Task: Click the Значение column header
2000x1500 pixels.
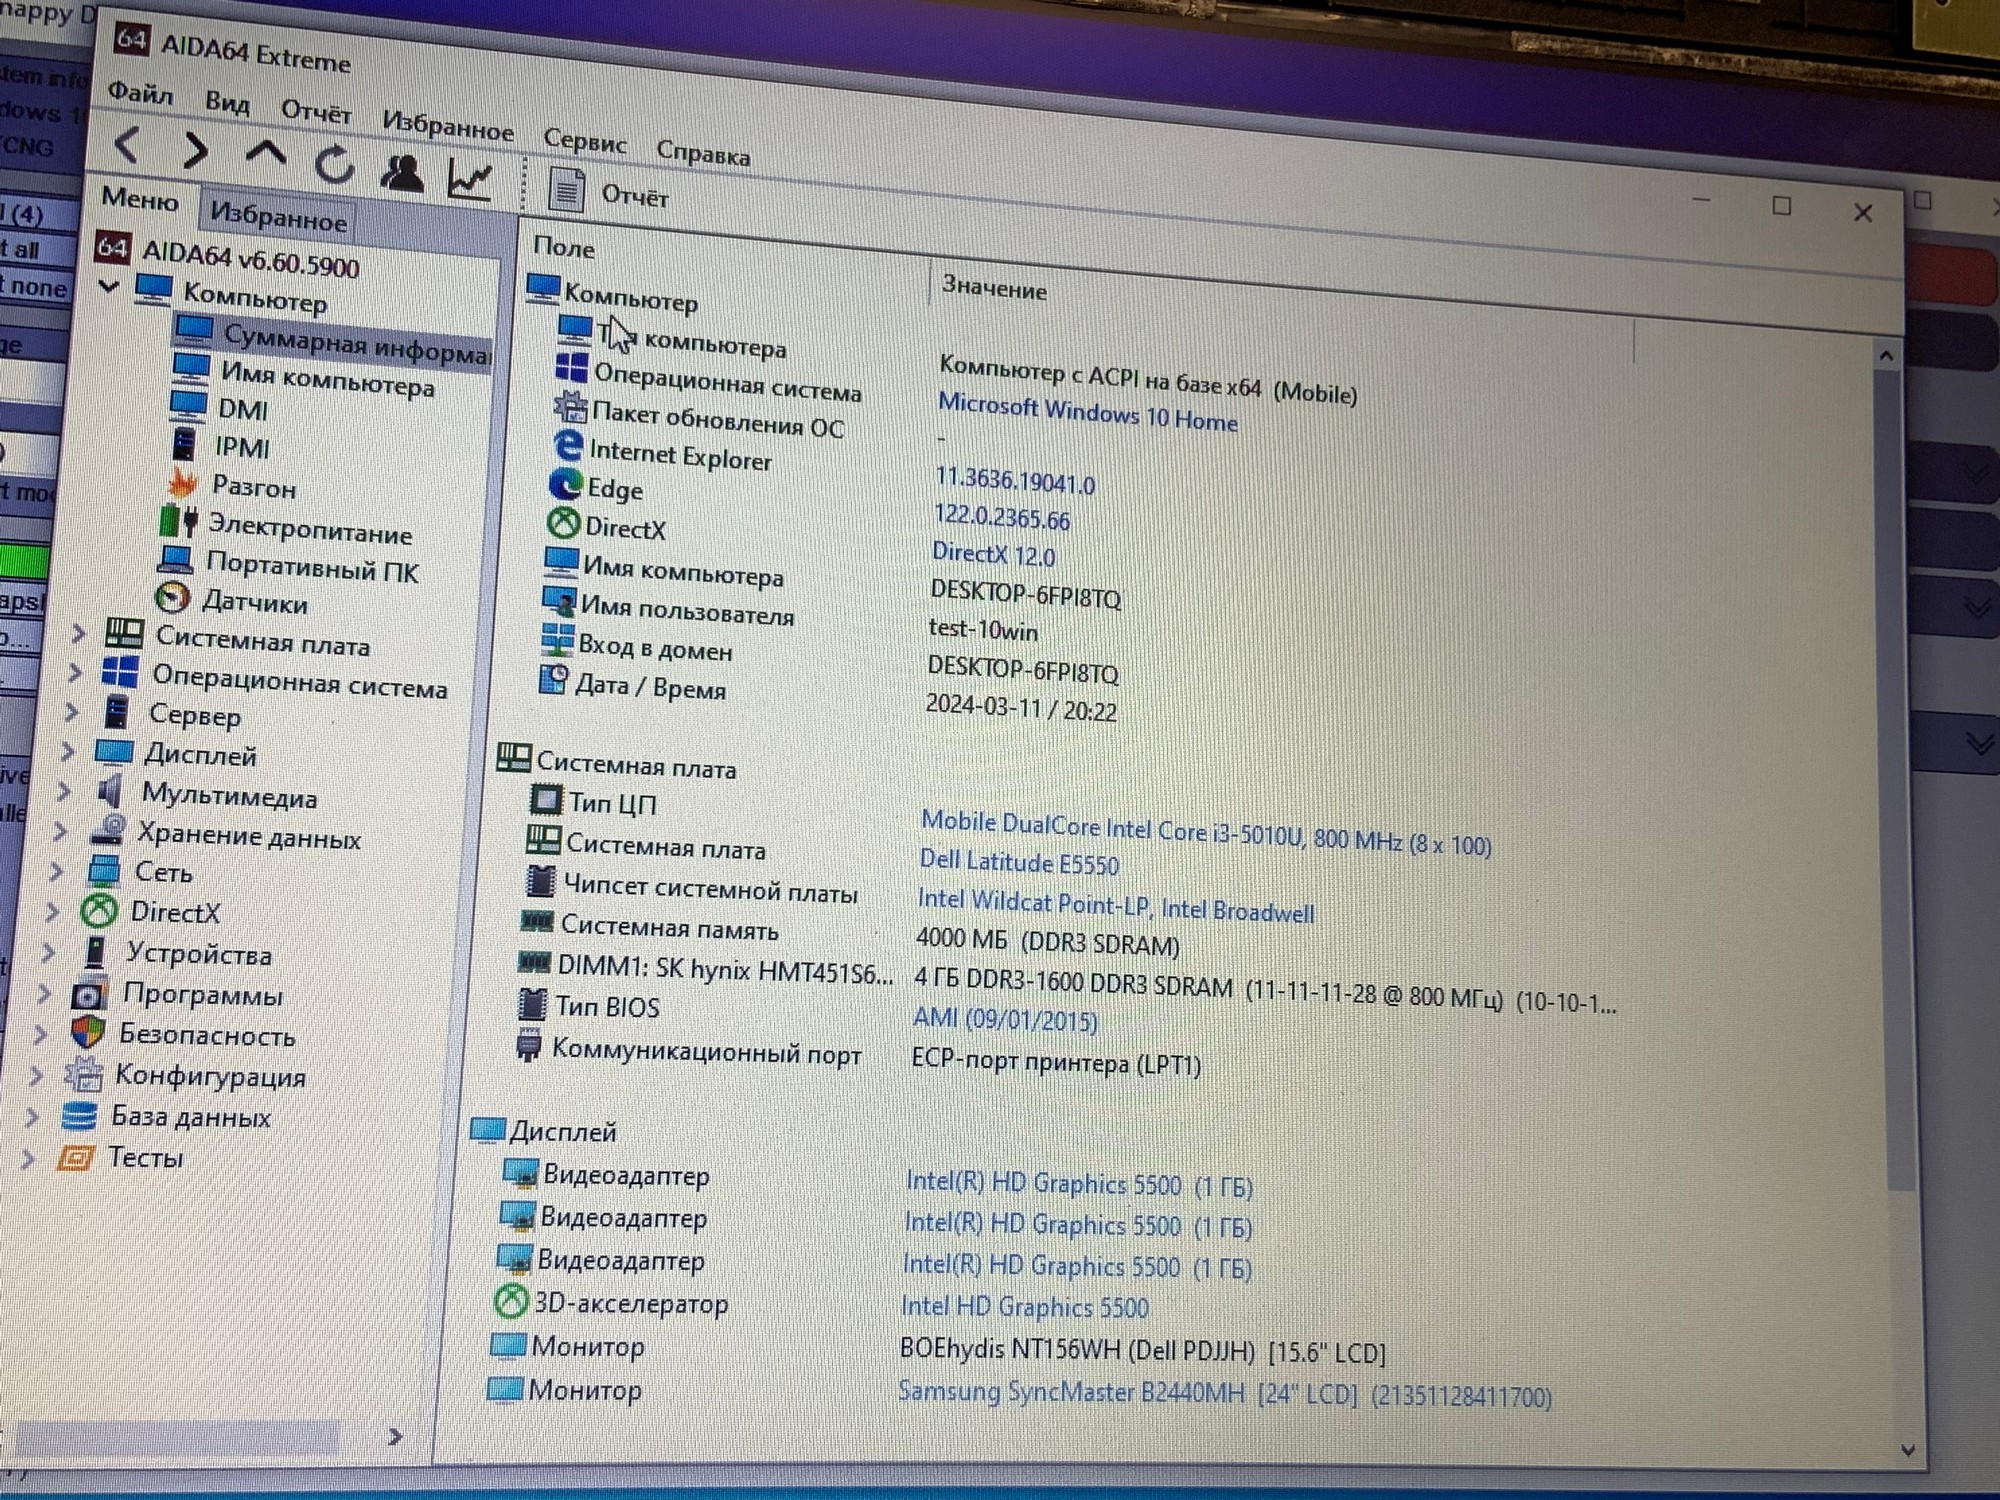Action: click(994, 289)
